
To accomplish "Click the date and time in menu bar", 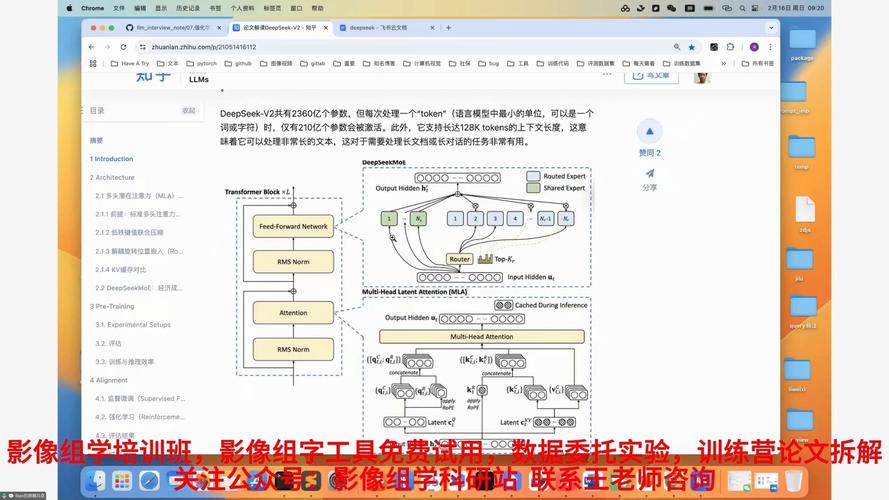I will click(795, 9).
